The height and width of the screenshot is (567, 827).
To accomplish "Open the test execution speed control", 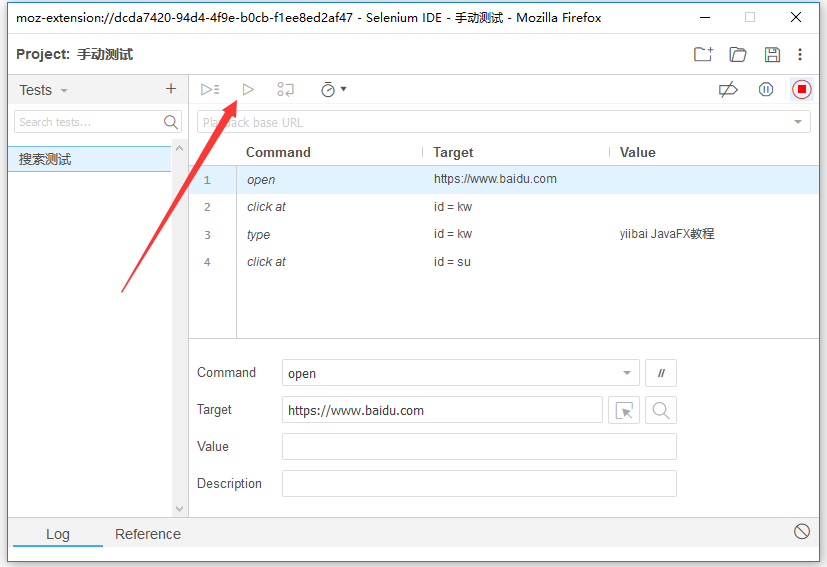I will click(x=333, y=90).
